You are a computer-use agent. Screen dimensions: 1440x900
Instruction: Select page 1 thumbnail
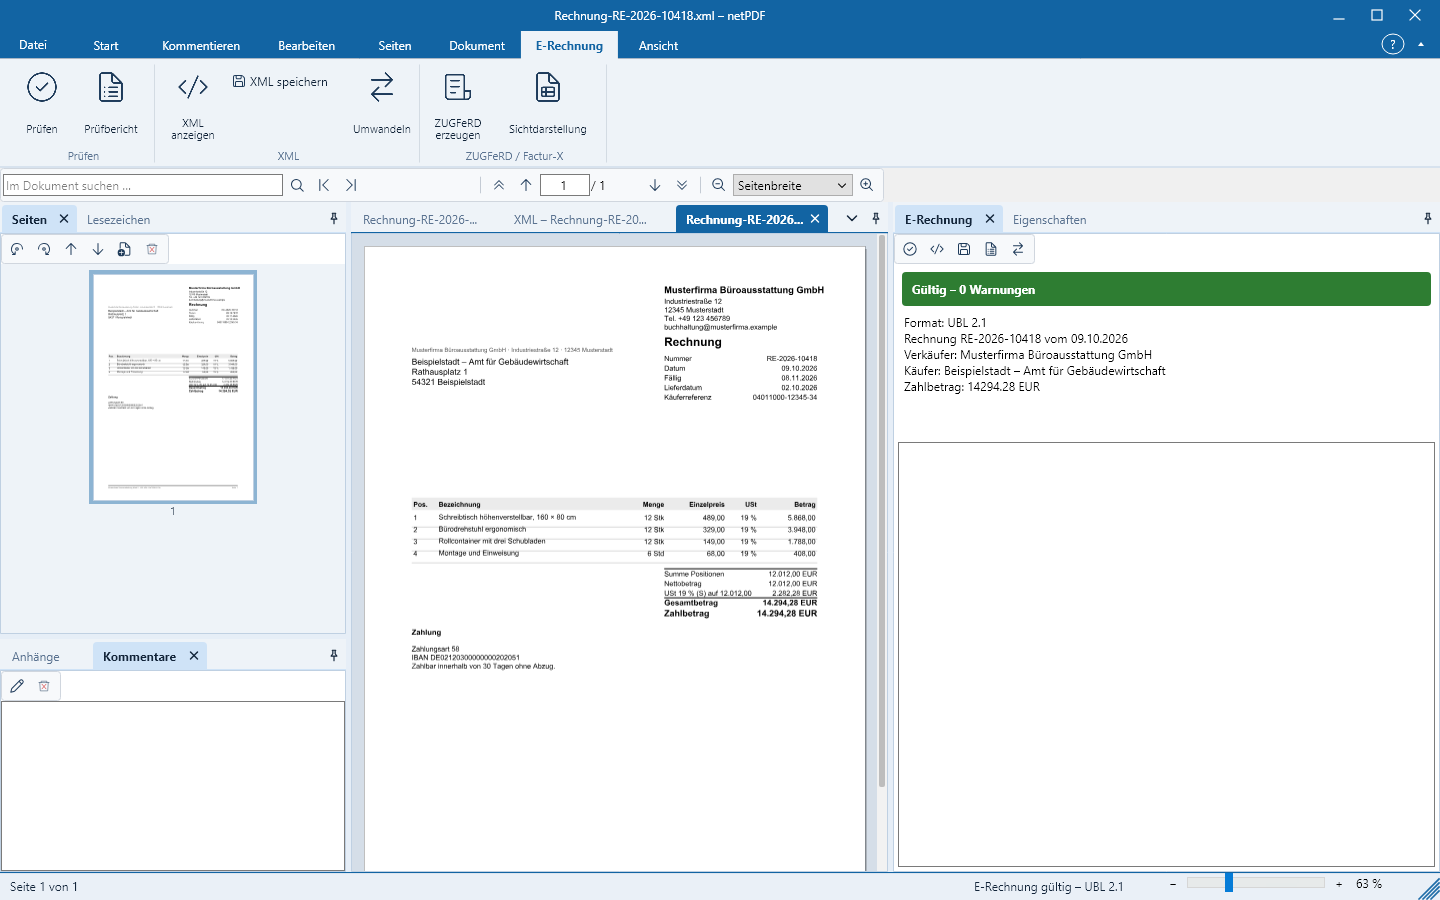[x=173, y=387]
